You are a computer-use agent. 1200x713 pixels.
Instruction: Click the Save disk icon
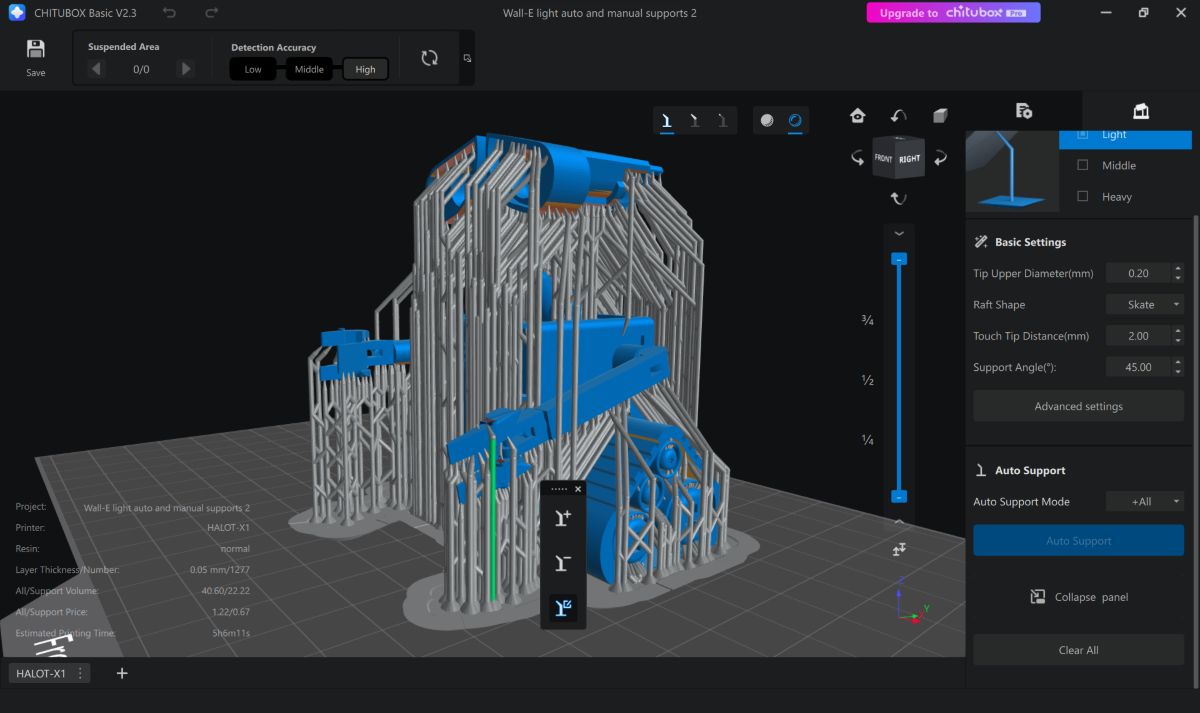[x=36, y=50]
